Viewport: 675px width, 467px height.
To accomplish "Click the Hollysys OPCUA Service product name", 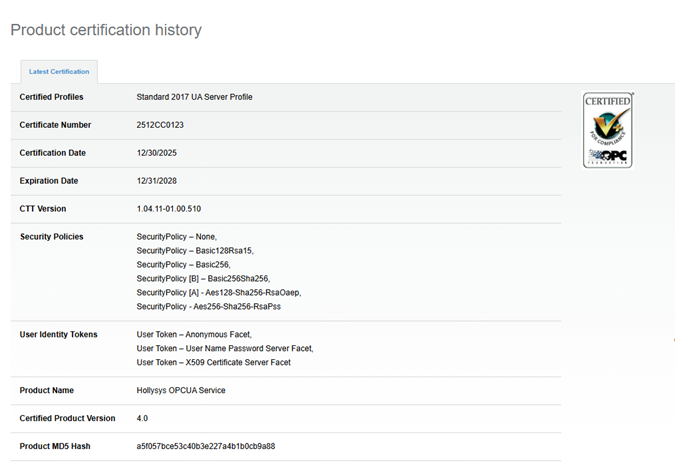I will click(181, 390).
